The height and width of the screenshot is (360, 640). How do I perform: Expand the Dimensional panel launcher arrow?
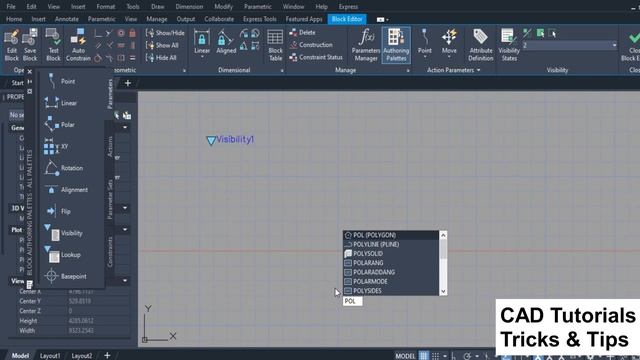click(282, 71)
